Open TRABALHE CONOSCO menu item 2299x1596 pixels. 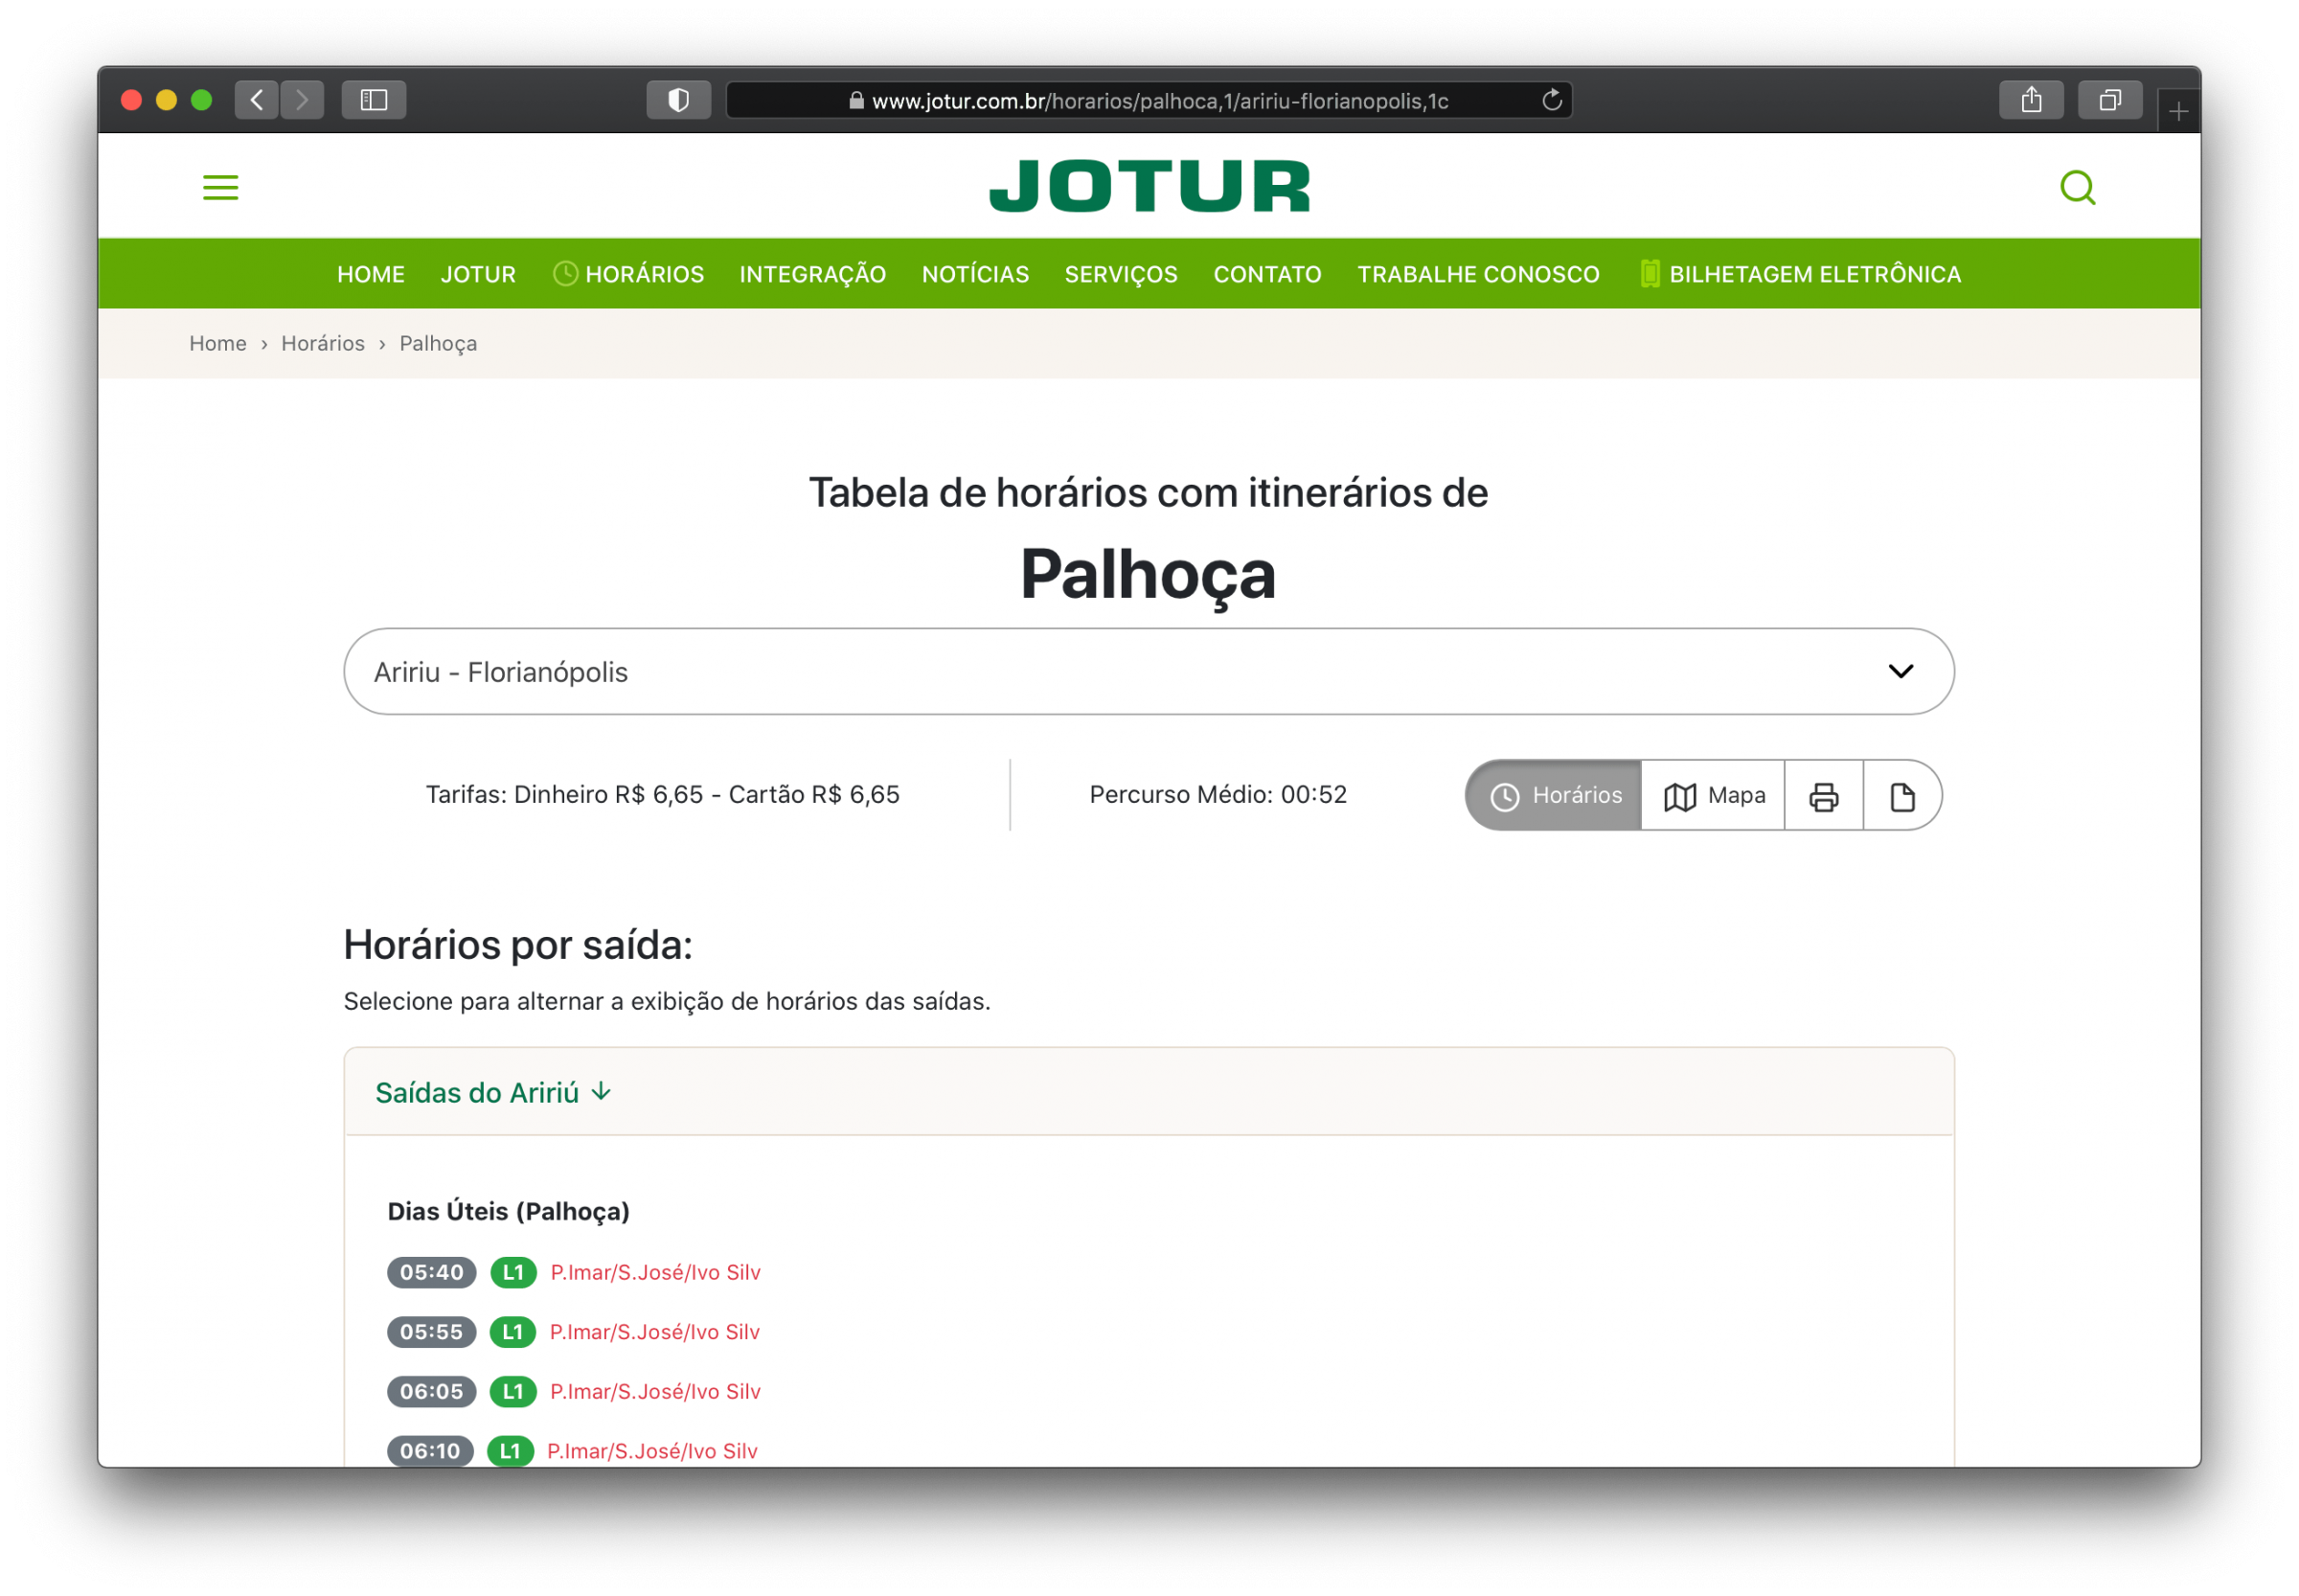click(1478, 274)
